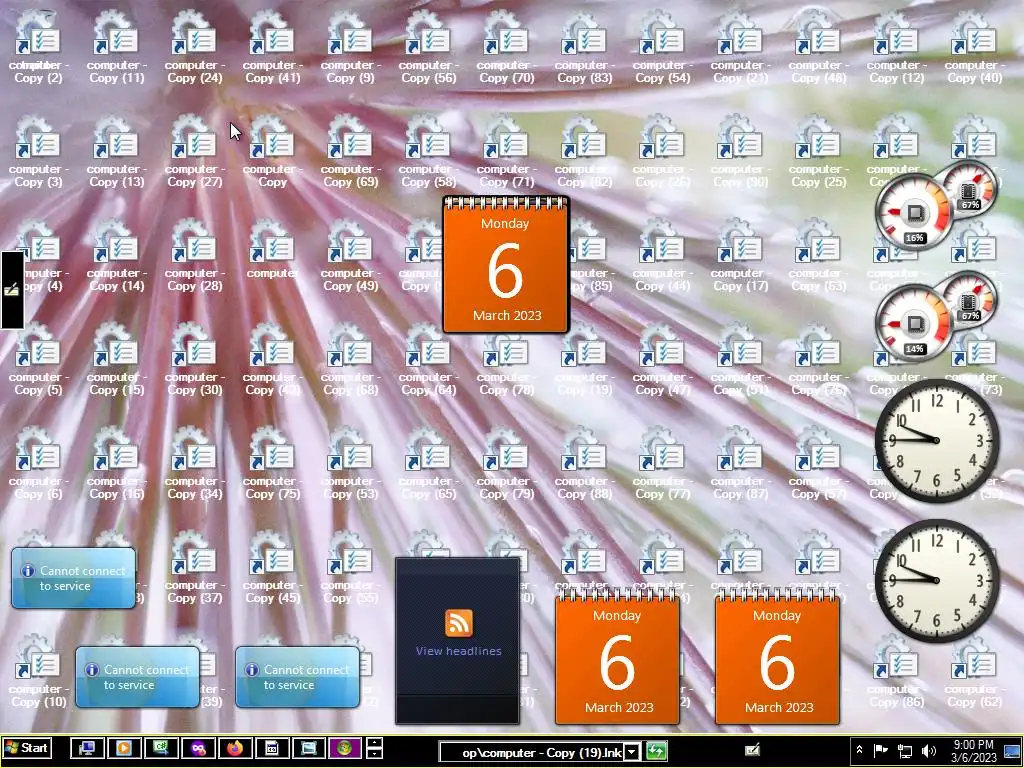Select computer - Copy (24) shortcut
This screenshot has height=768, width=1024.
[195, 48]
